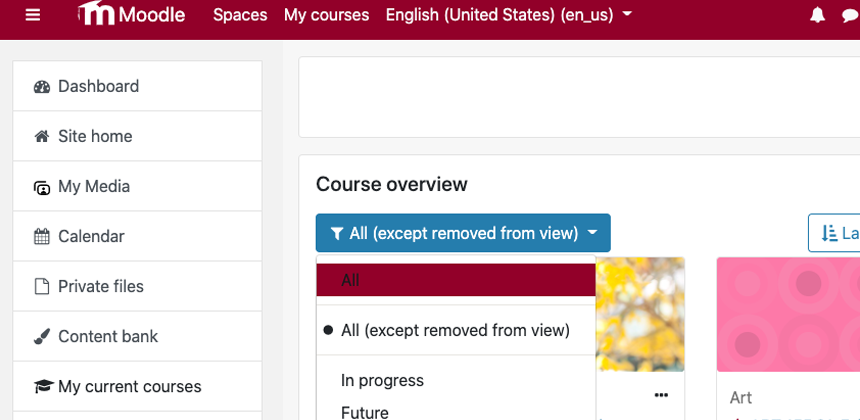The height and width of the screenshot is (420, 860).
Task: Go to My courses in navbar
Action: [x=326, y=15]
